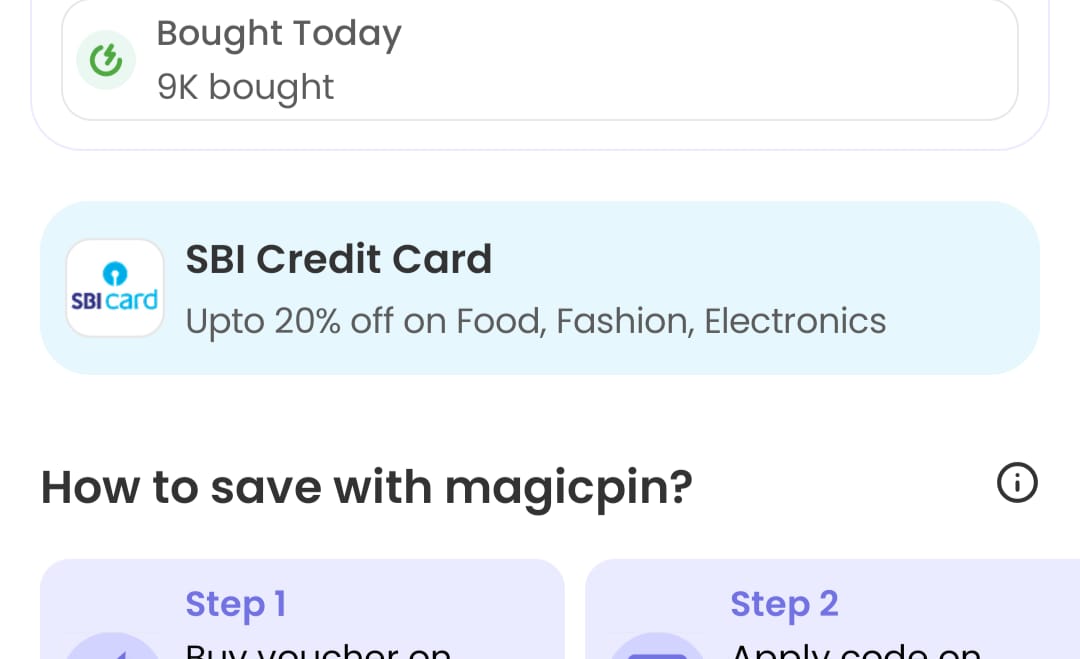
Task: Open the info icon beside magicpin heading
Action: click(1017, 484)
